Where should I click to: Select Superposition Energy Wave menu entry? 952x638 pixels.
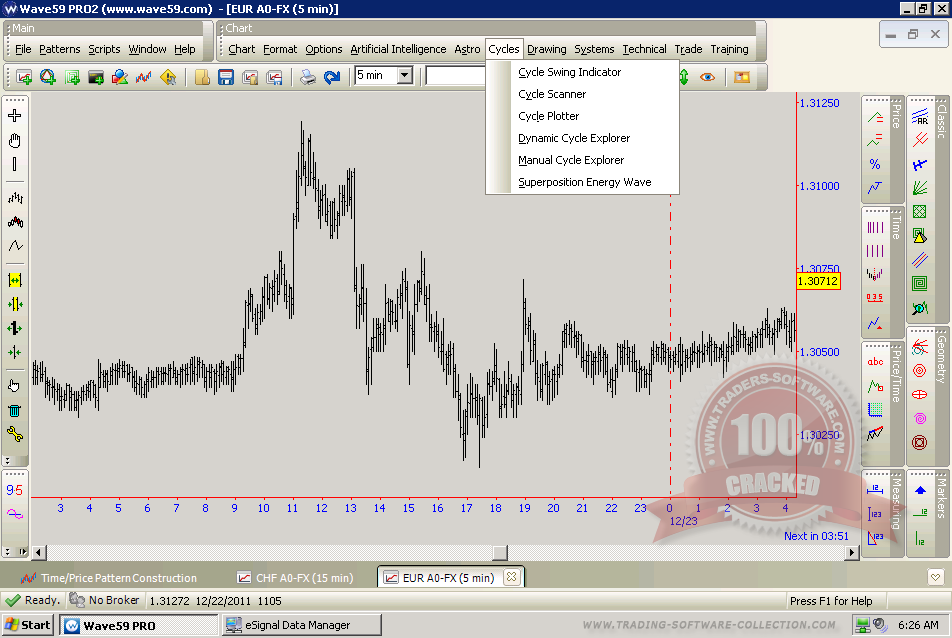pyautogui.click(x=584, y=182)
